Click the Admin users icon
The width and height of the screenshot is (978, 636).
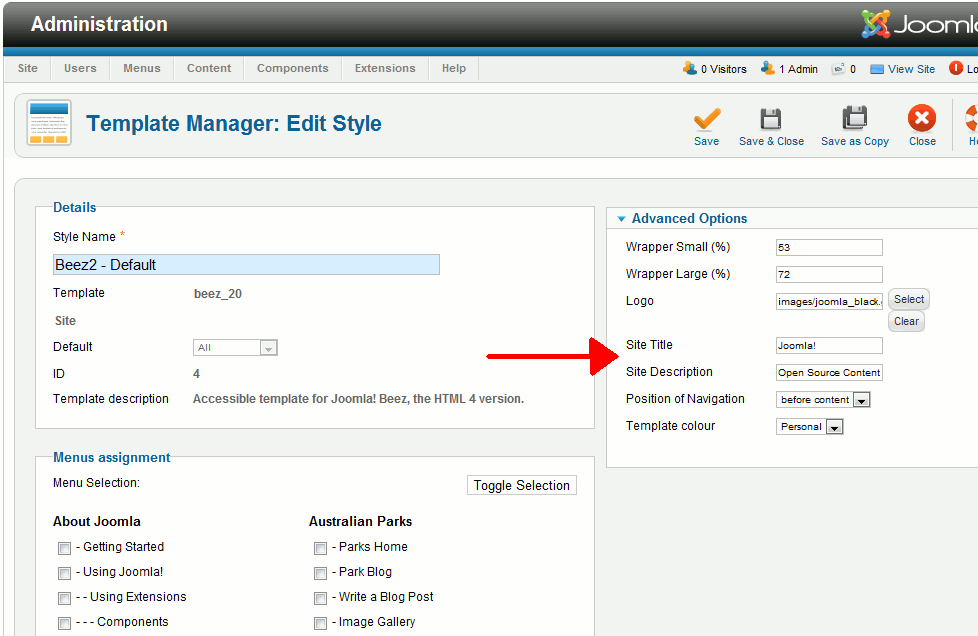(767, 69)
